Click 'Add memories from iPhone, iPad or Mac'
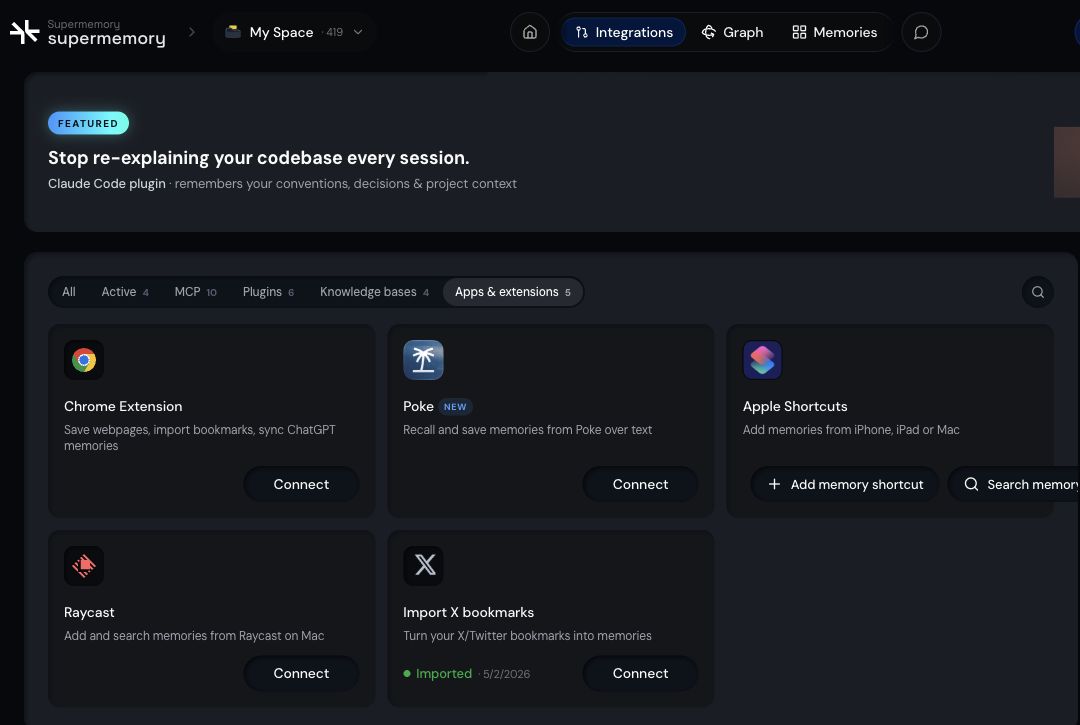Screen dimensions: 1080x725 click(851, 430)
